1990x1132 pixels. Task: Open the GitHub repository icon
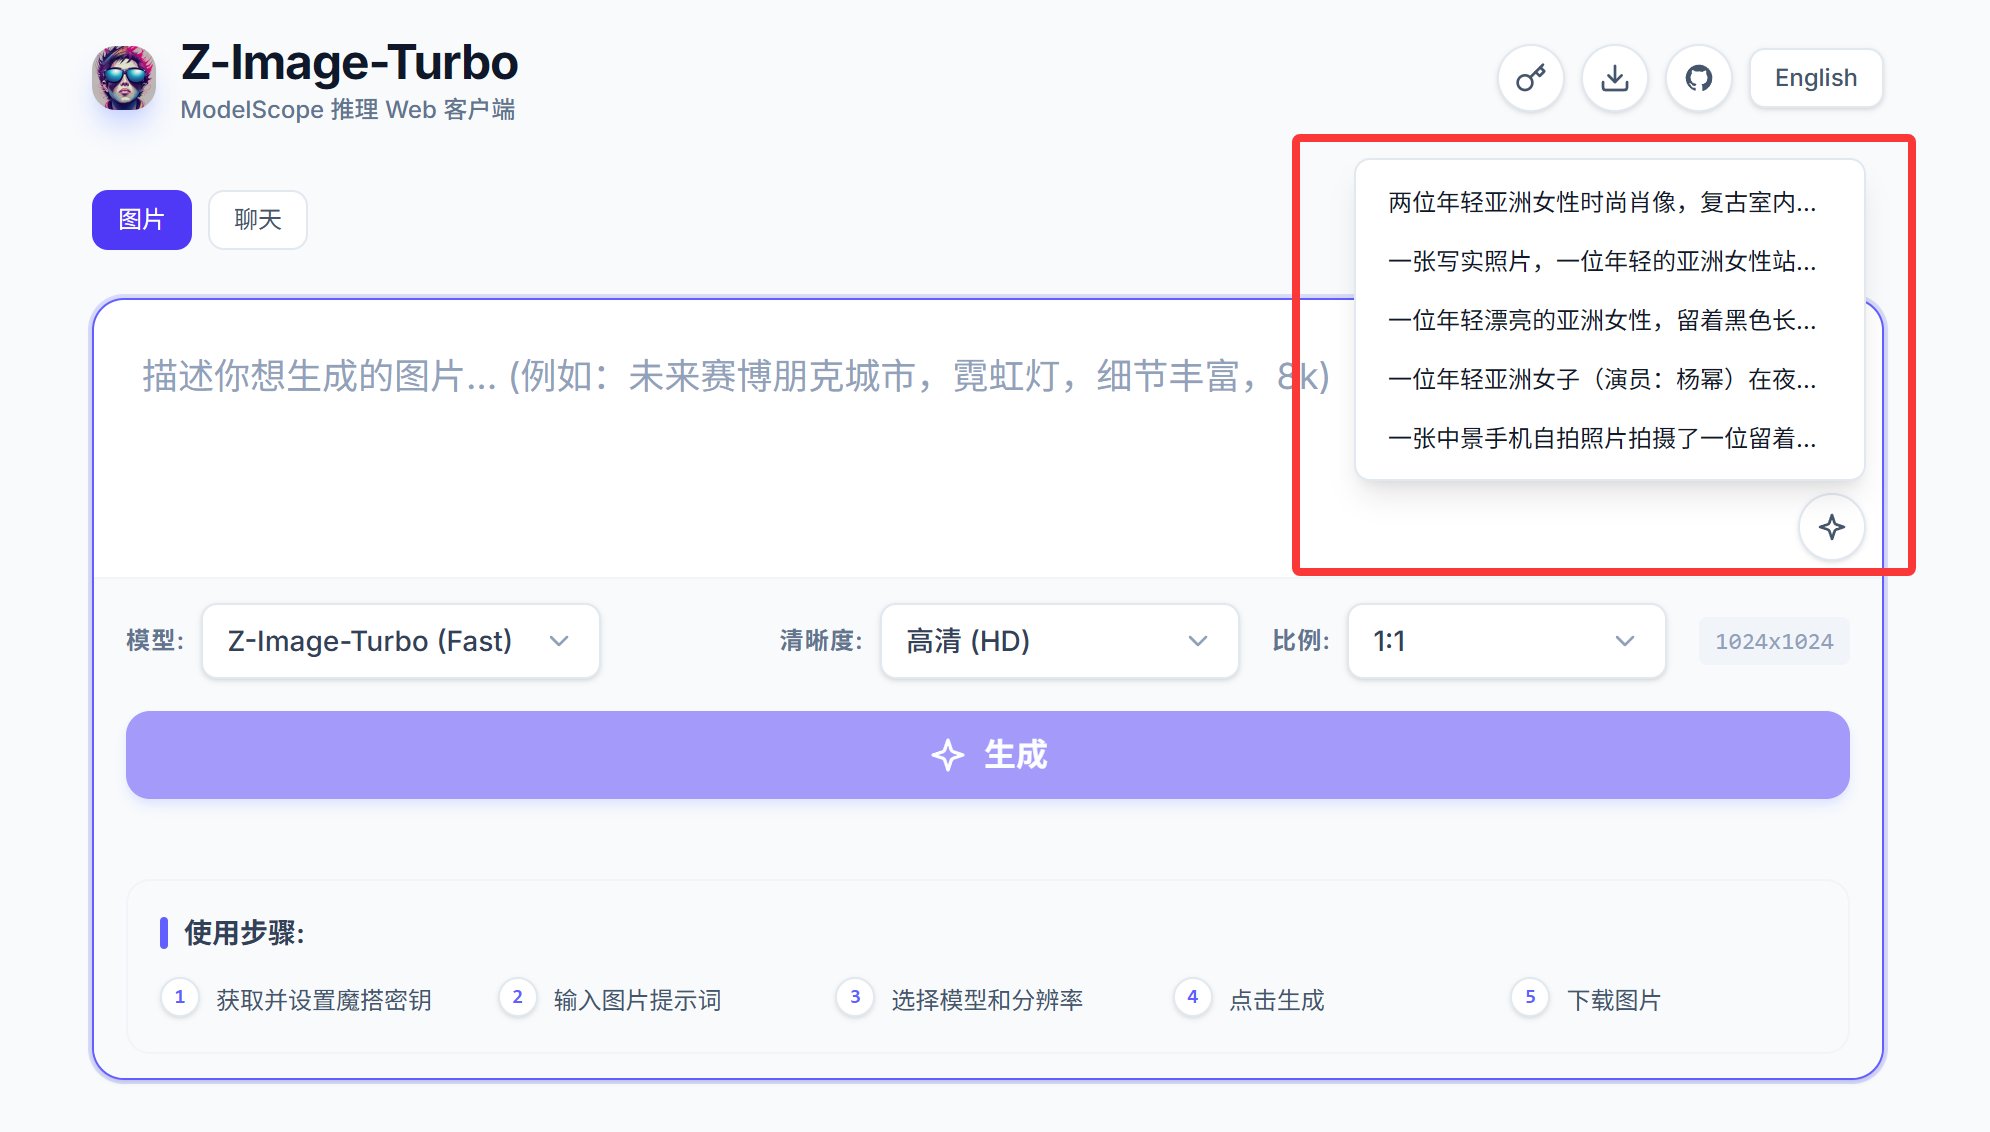1698,78
